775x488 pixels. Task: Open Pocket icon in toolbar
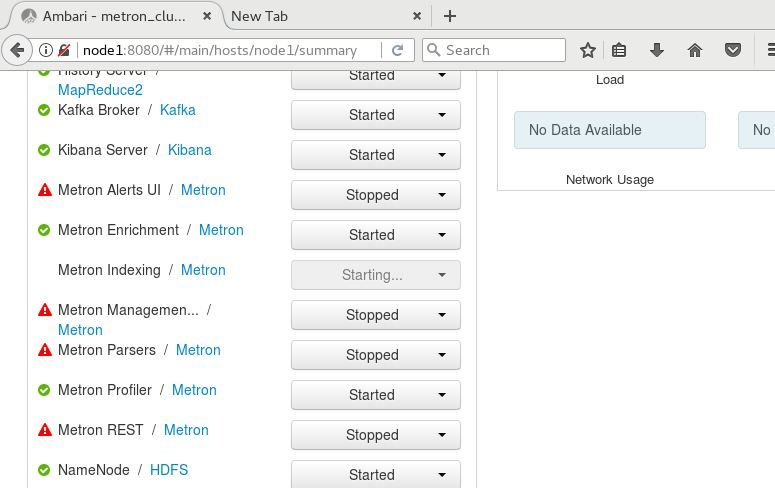click(x=732, y=50)
